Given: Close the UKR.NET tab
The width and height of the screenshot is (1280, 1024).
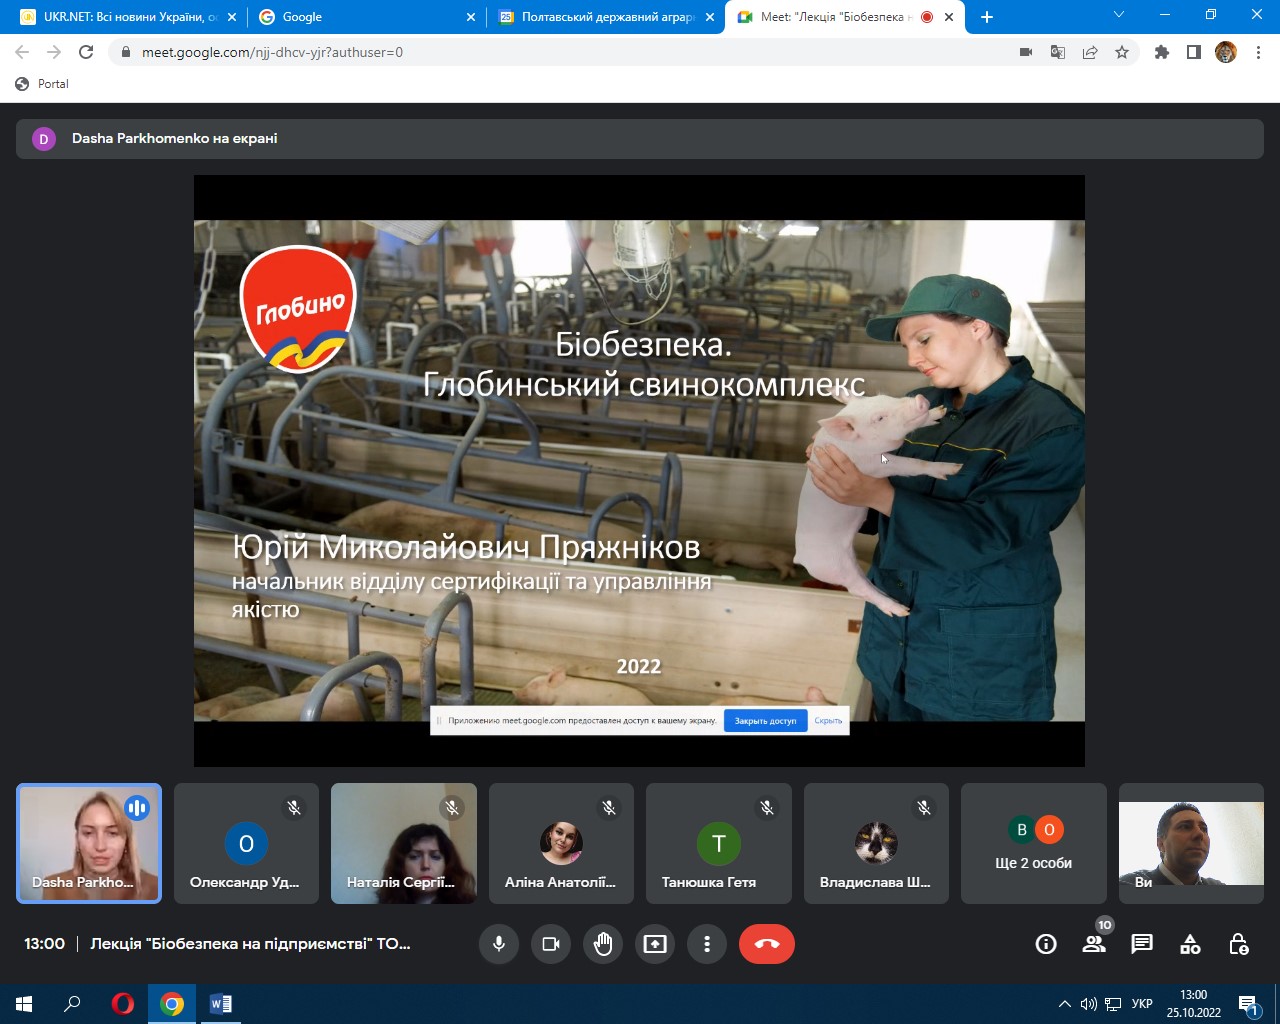Looking at the screenshot, I should point(232,17).
